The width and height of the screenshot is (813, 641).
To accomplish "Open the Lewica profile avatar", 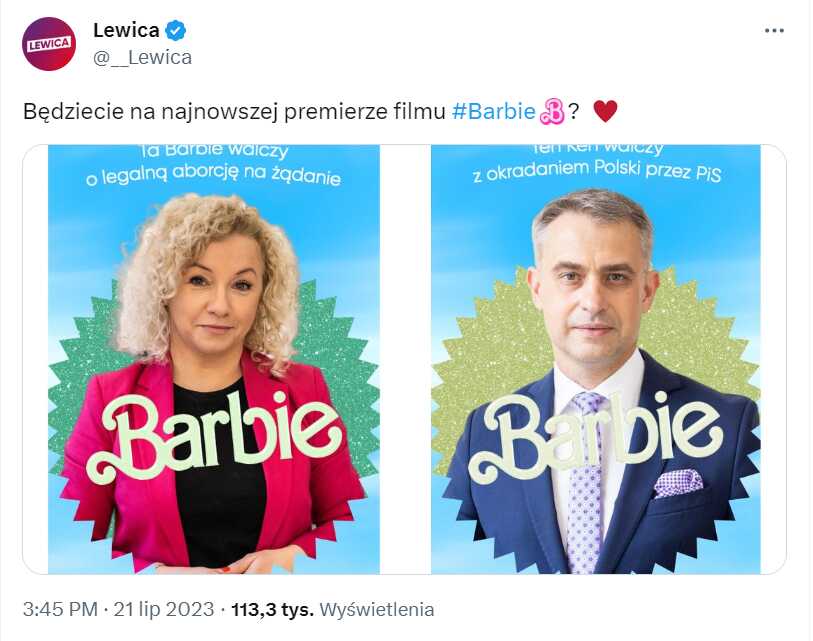I will click(x=49, y=44).
